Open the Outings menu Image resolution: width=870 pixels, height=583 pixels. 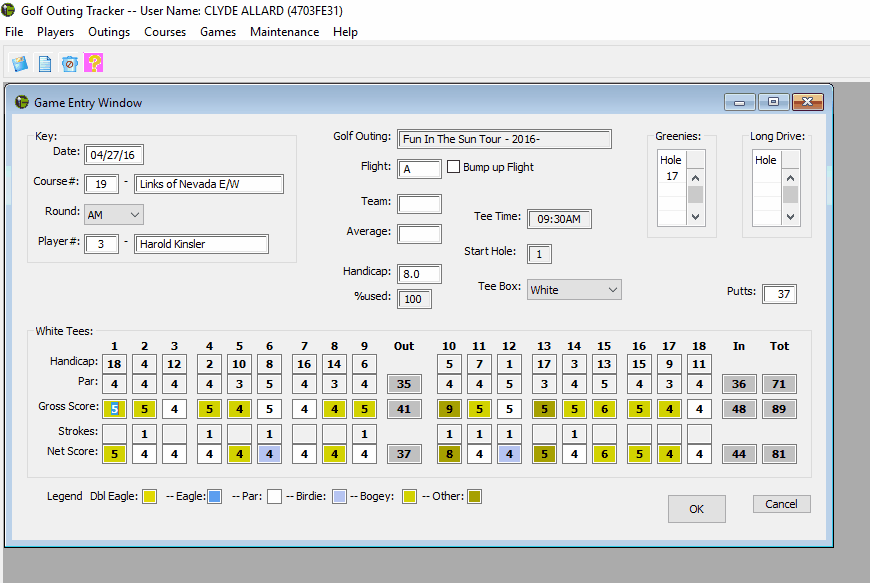109,32
